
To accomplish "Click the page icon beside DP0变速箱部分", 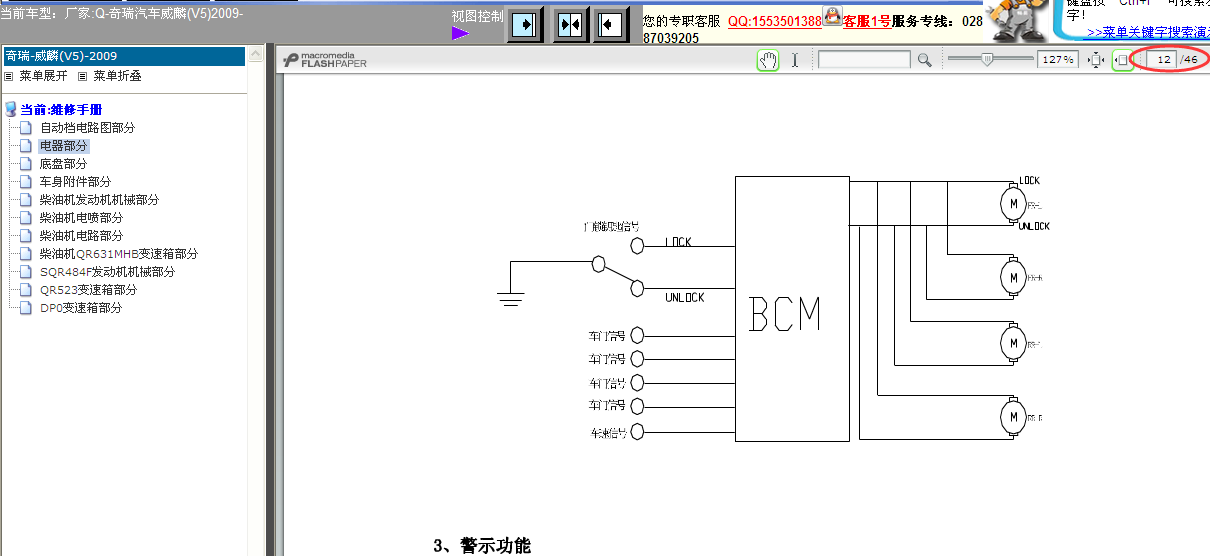I will click(x=26, y=308).
